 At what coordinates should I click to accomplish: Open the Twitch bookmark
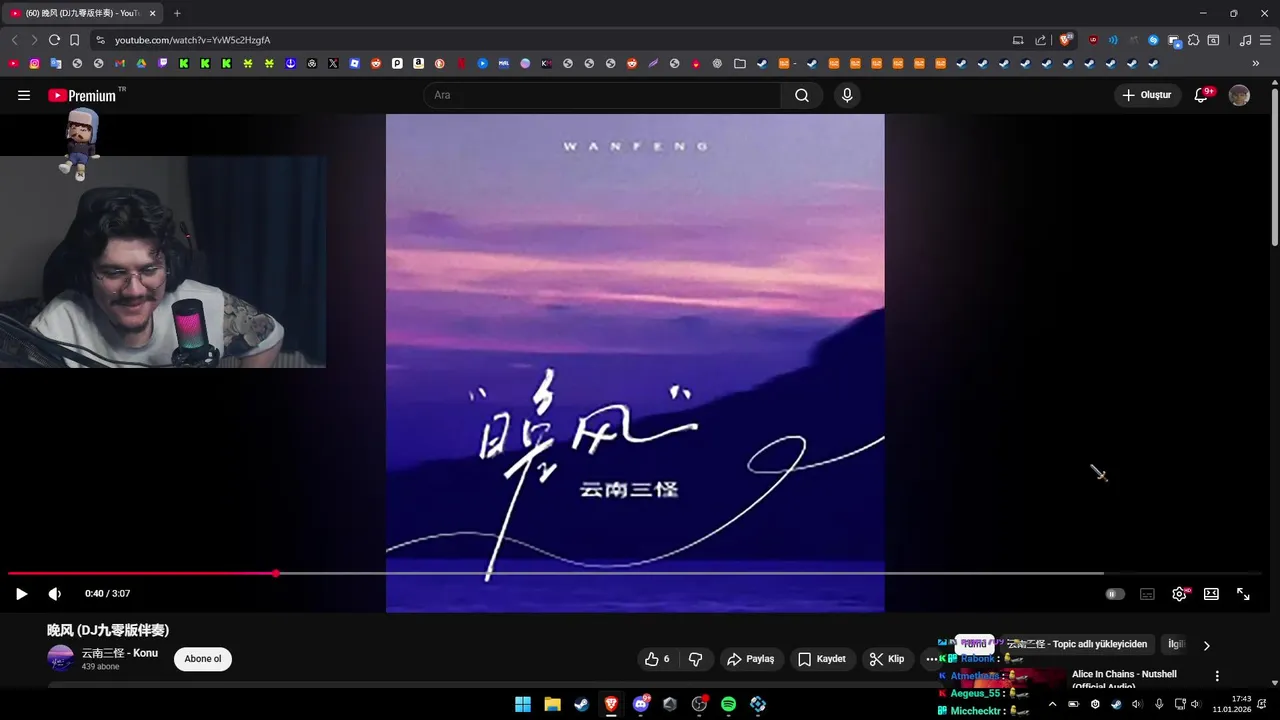163,63
